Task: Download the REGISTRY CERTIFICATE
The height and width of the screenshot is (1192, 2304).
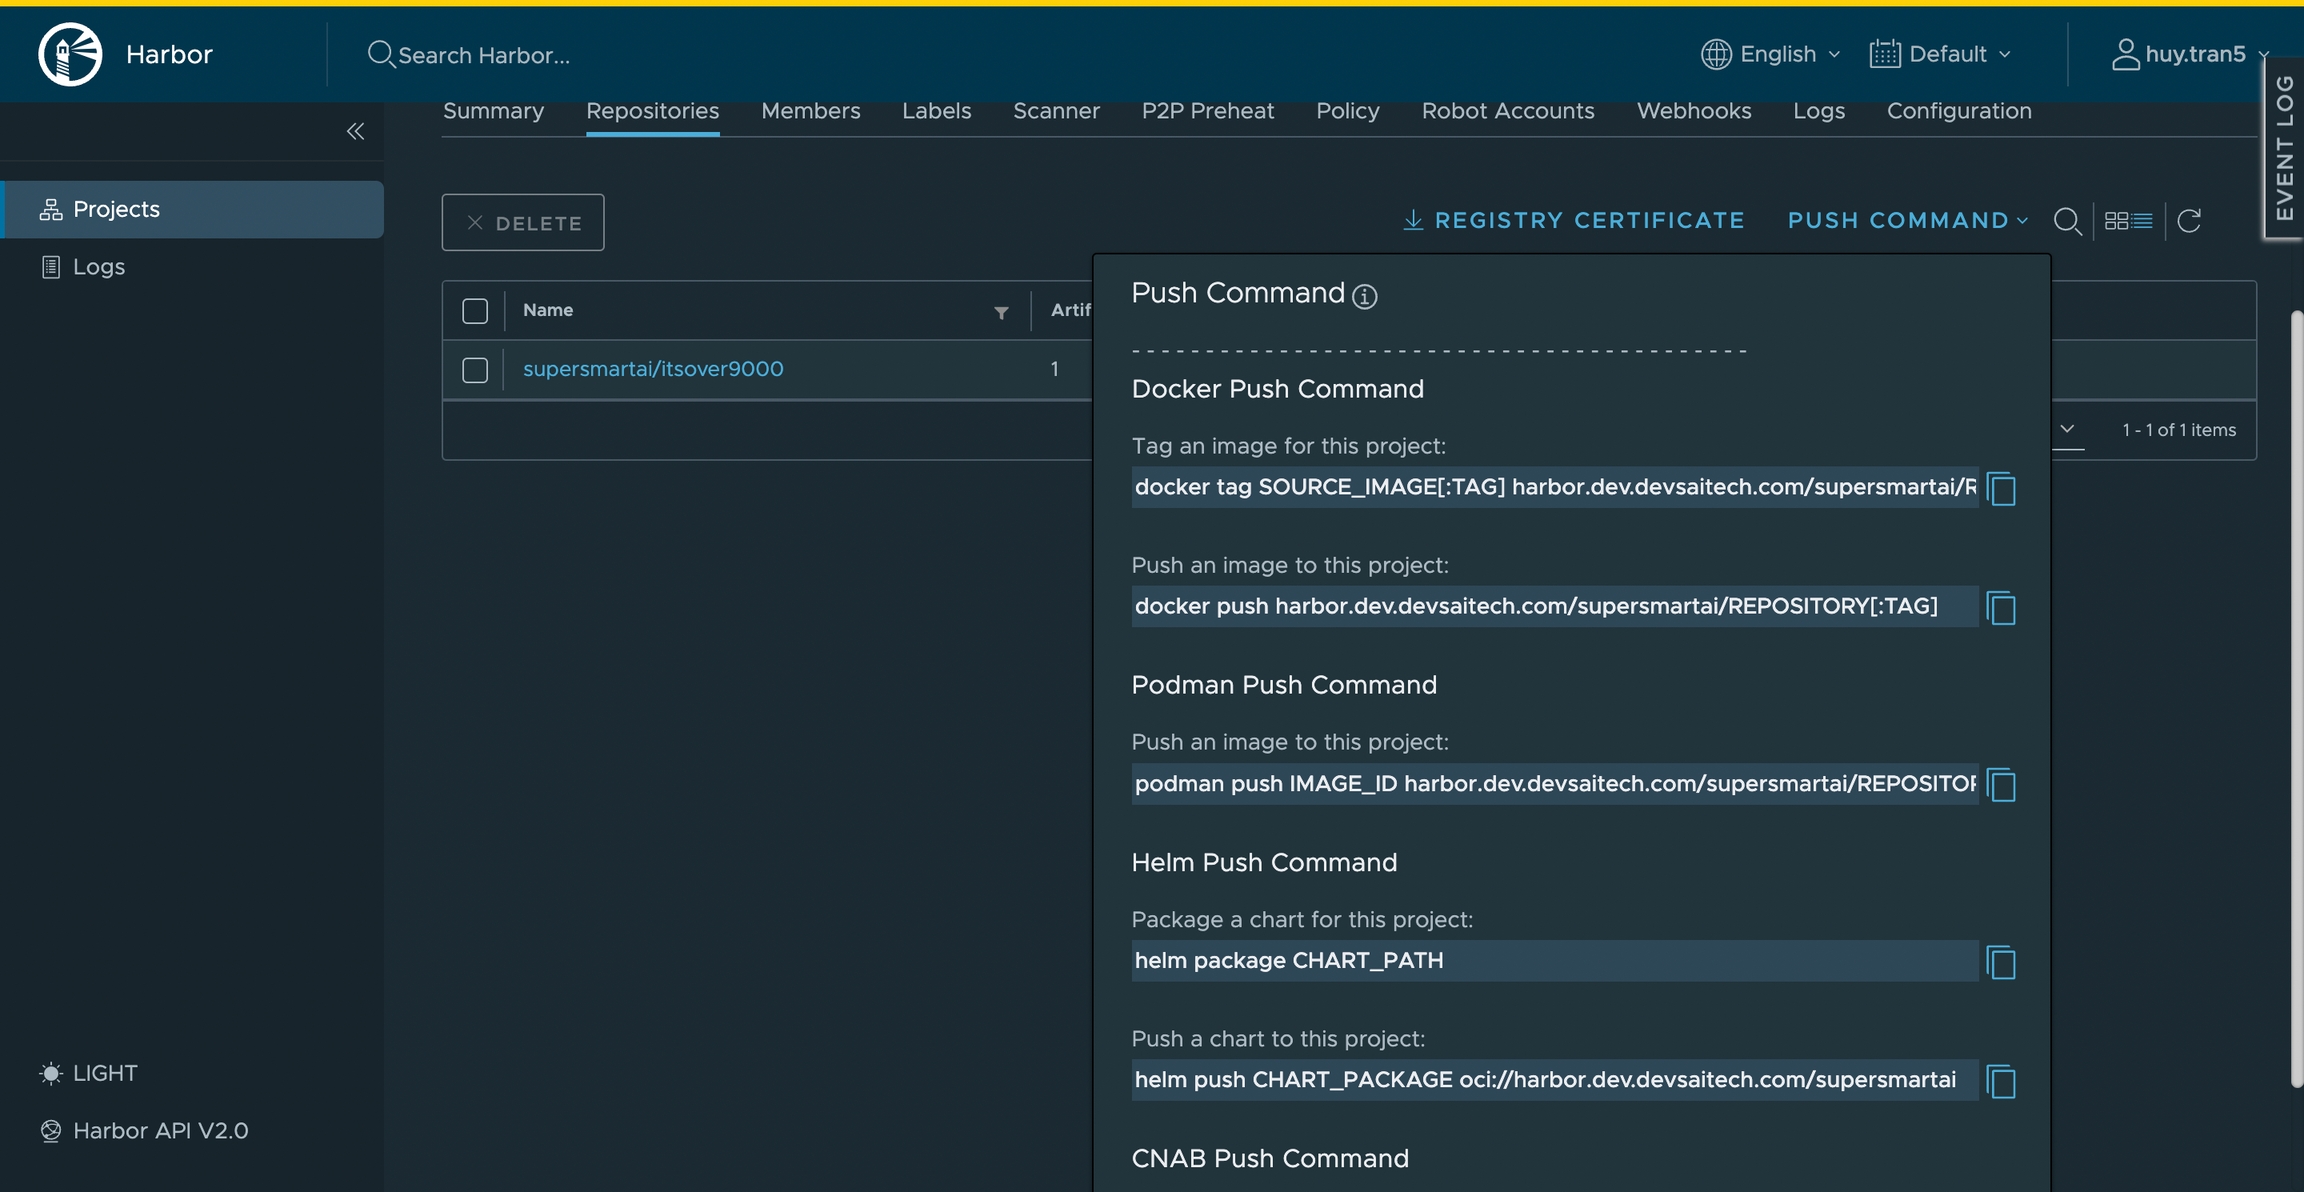Action: point(1574,220)
